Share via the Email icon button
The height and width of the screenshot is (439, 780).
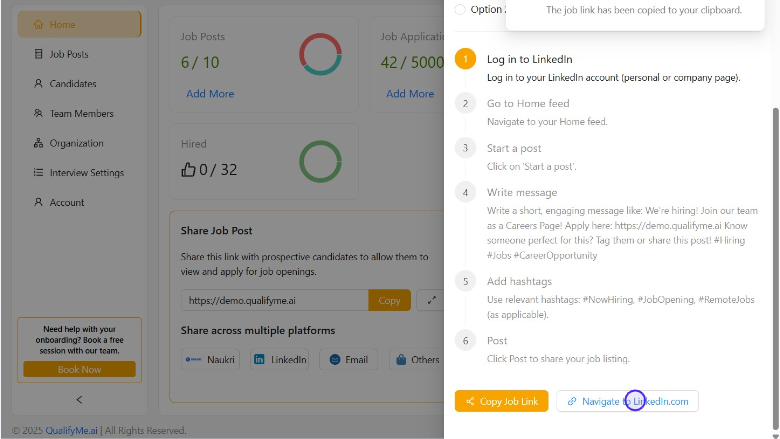(348, 359)
